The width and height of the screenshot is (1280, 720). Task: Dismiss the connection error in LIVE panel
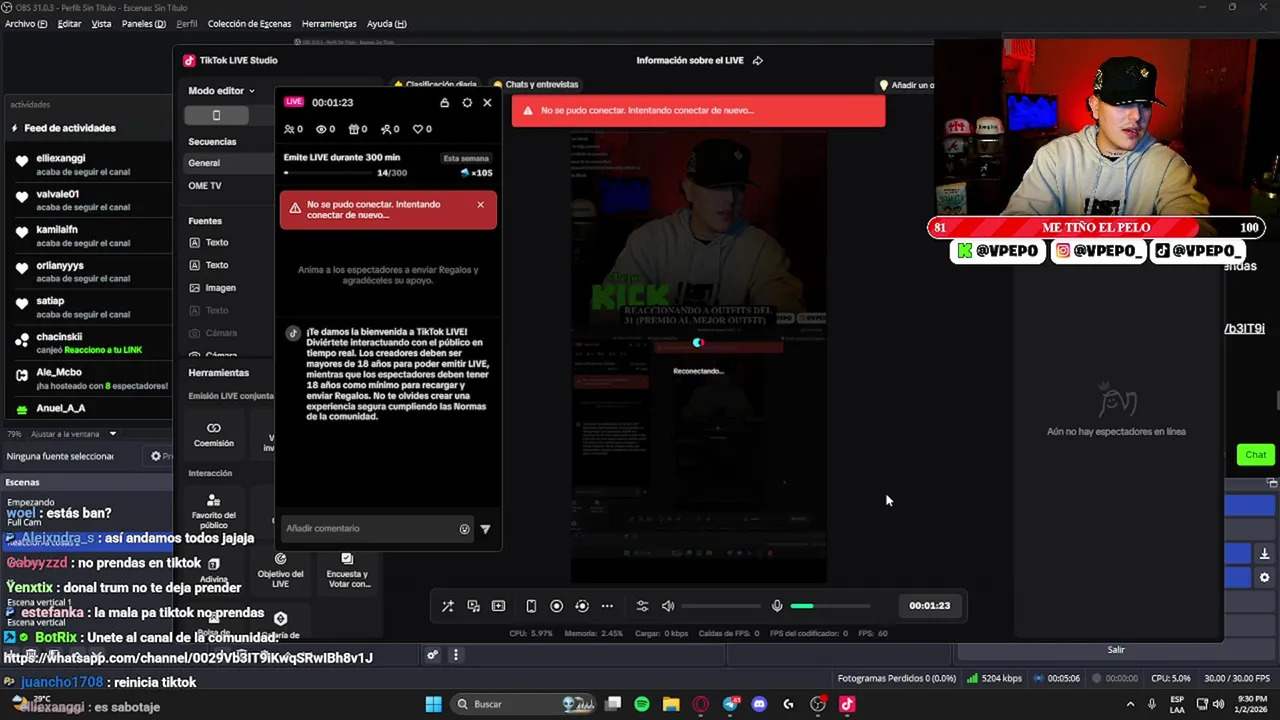(480, 205)
